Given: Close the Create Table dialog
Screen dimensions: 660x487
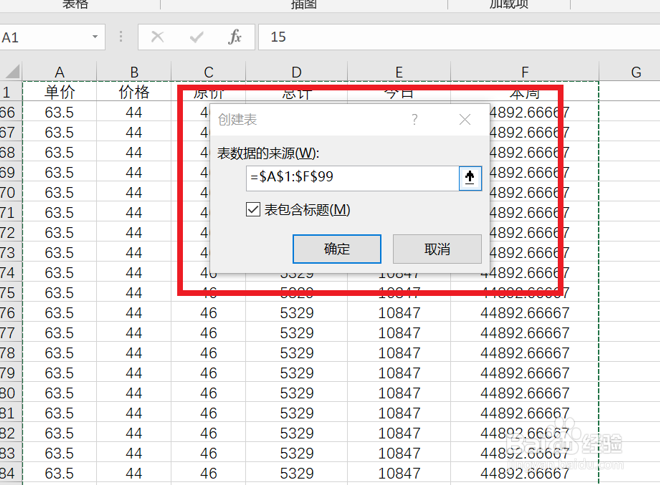Looking at the screenshot, I should click(465, 120).
